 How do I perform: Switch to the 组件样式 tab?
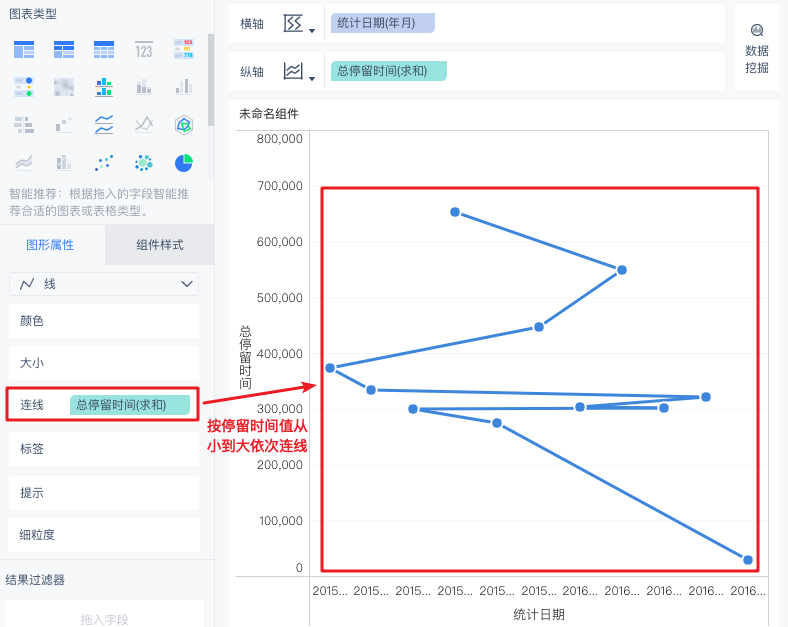point(160,245)
